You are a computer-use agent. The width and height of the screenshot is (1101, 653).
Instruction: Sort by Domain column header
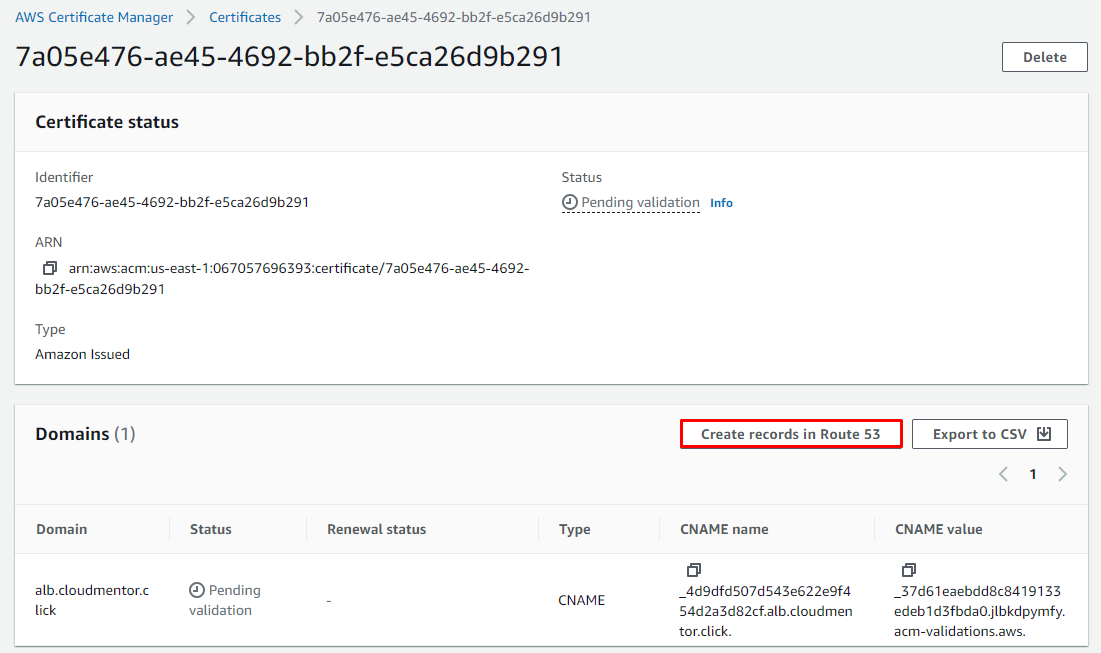pyautogui.click(x=62, y=529)
